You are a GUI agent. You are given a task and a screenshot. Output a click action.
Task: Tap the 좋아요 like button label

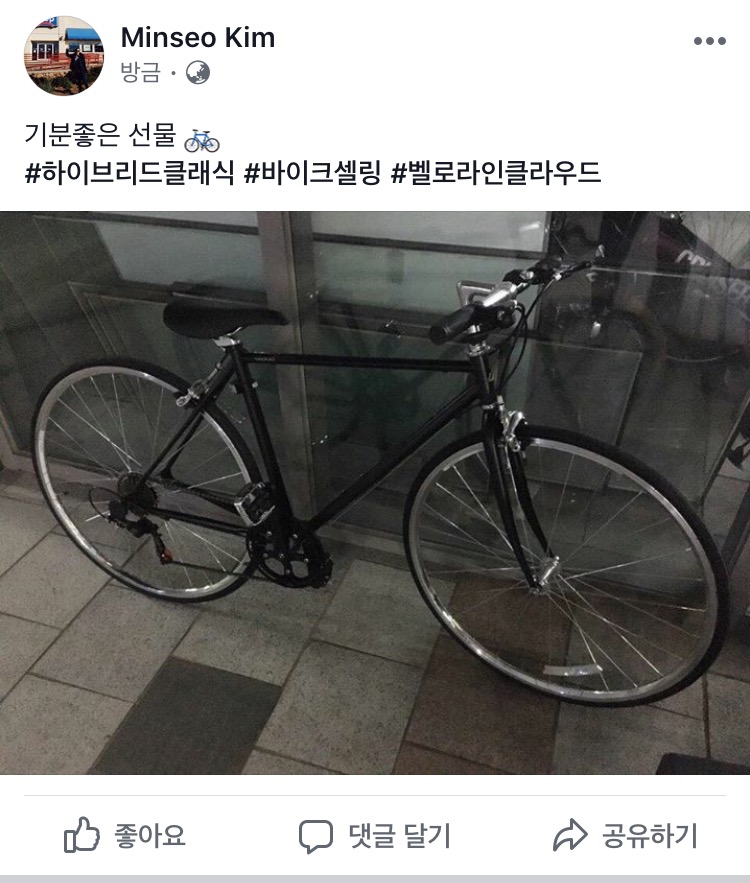pyautogui.click(x=150, y=835)
